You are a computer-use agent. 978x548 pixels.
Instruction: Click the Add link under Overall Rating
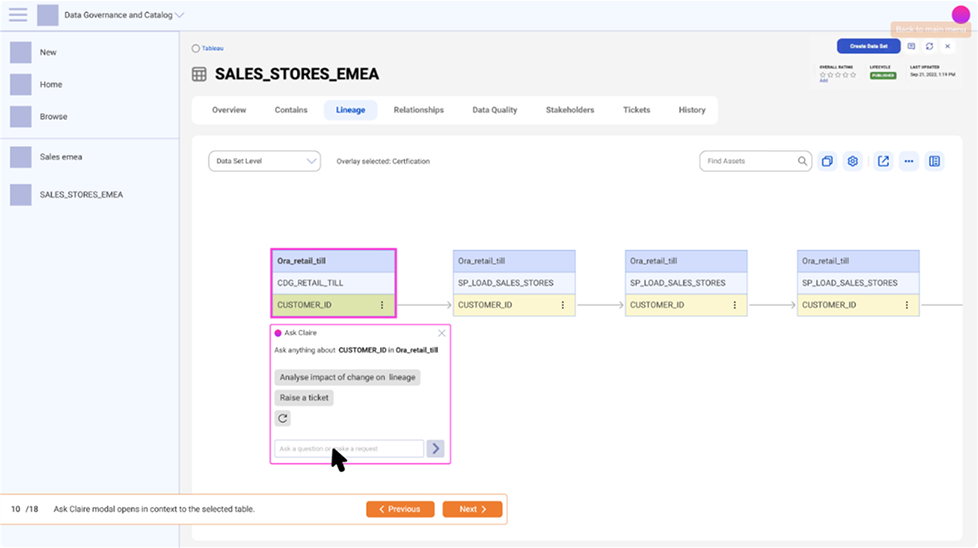[823, 80]
